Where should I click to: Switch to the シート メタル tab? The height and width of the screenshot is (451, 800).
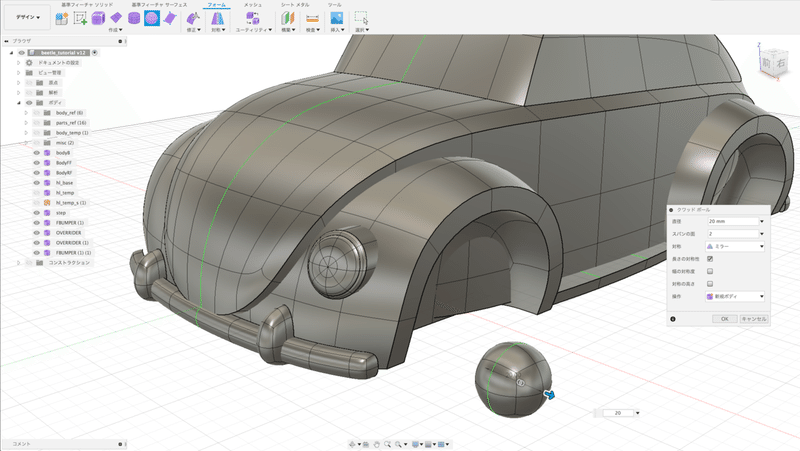[x=294, y=5]
